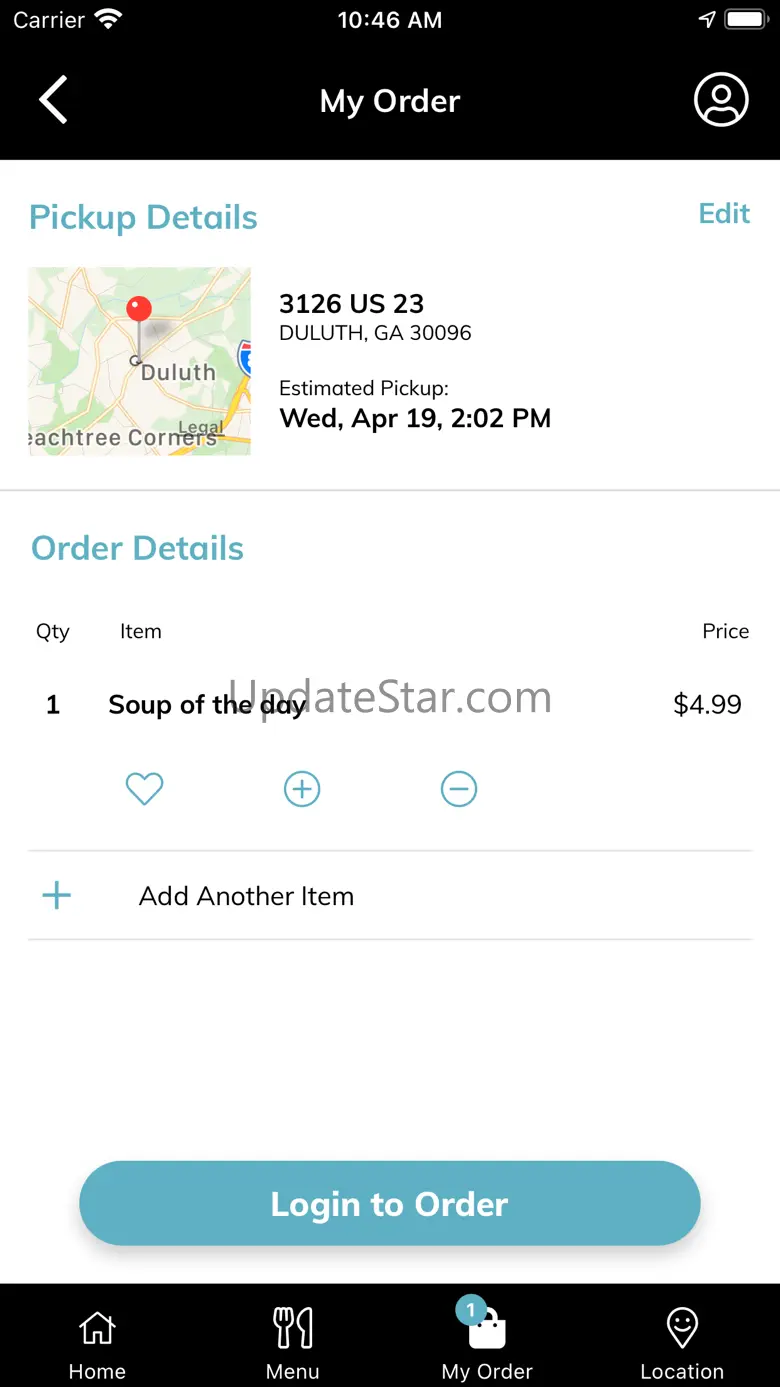Image resolution: width=780 pixels, height=1387 pixels.
Task: Tap the cart badge showing 1
Action: point(471,1310)
